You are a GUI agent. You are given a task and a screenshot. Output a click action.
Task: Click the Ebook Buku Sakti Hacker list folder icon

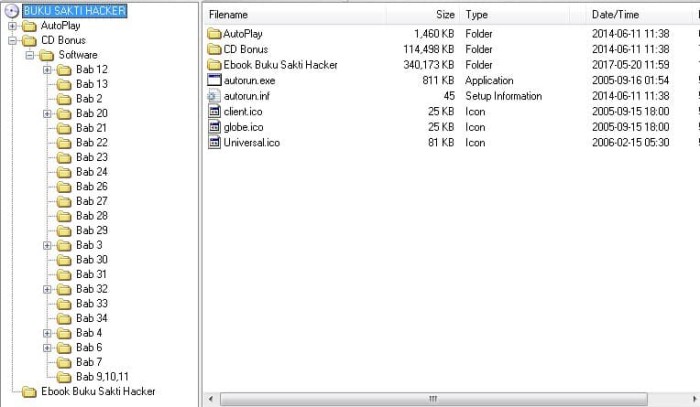click(214, 65)
